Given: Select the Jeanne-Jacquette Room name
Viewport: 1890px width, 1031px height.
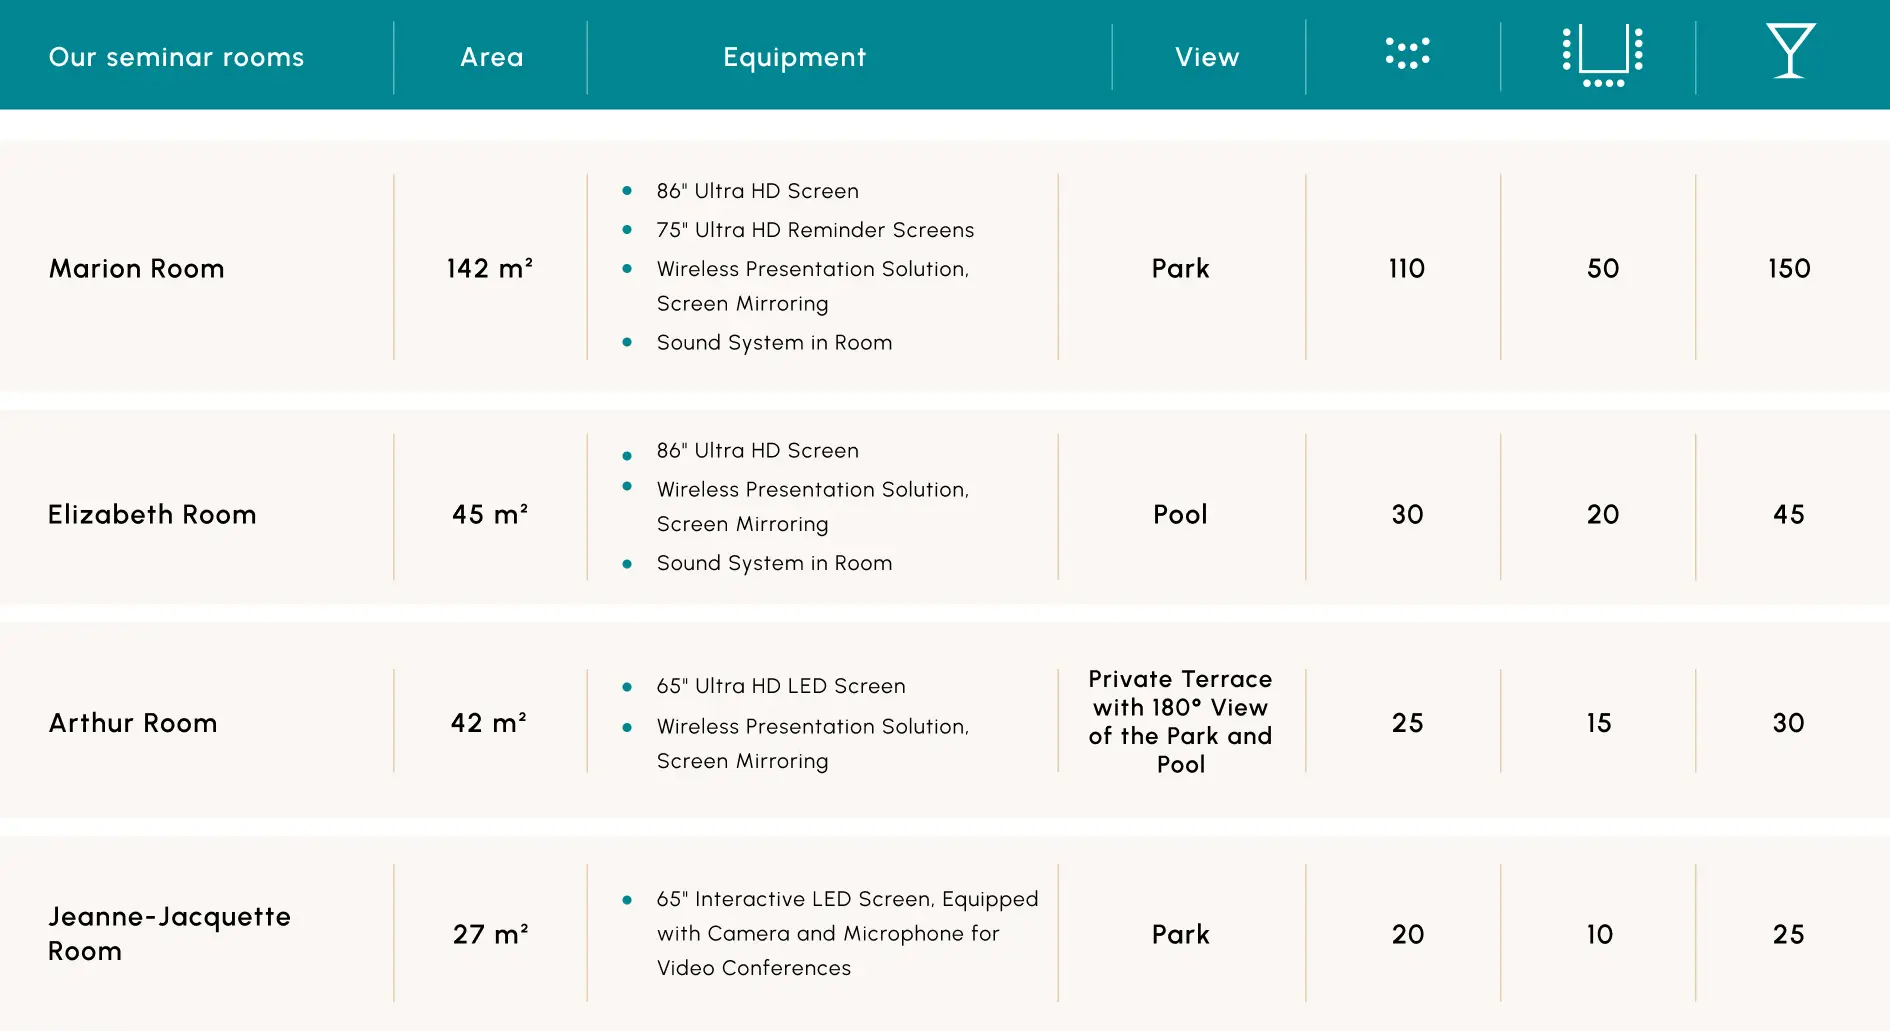Looking at the screenshot, I should point(169,933).
